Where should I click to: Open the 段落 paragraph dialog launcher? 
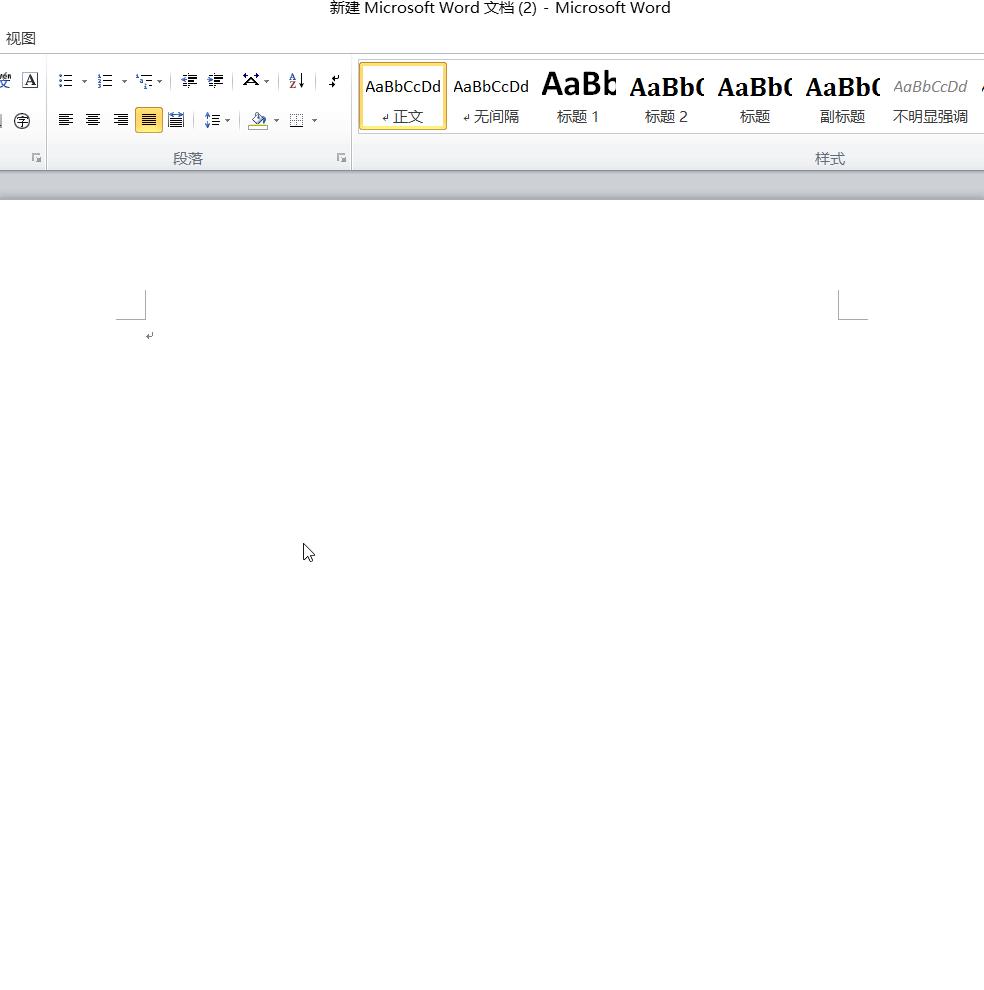tap(341, 158)
